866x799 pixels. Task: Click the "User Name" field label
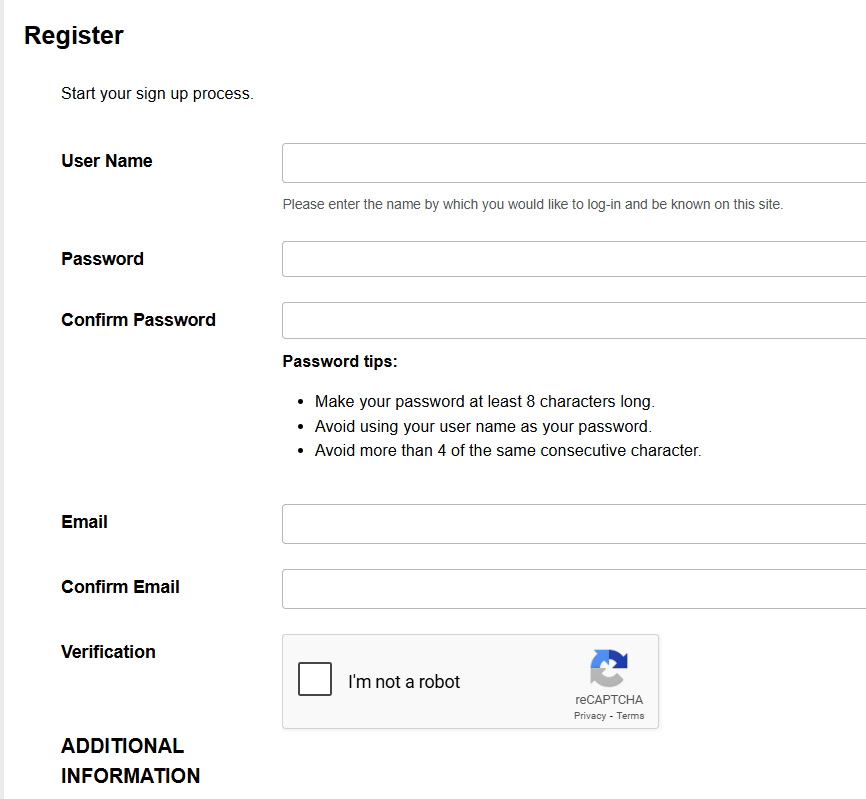107,161
